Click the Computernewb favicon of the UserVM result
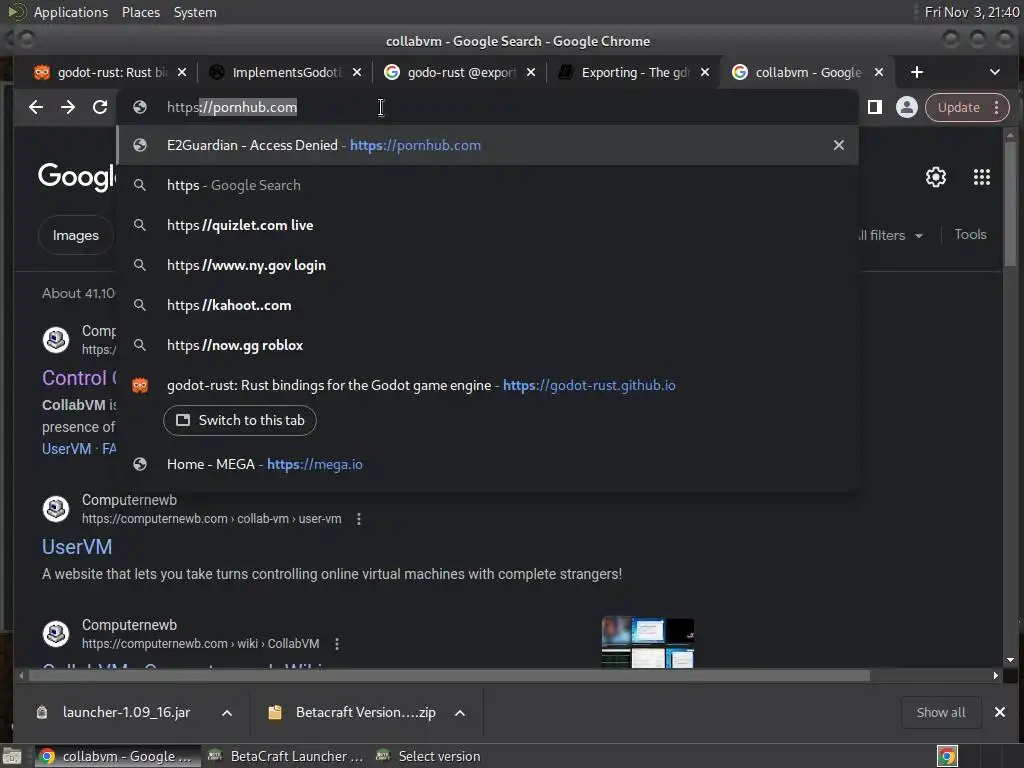1024x768 pixels. coord(56,509)
